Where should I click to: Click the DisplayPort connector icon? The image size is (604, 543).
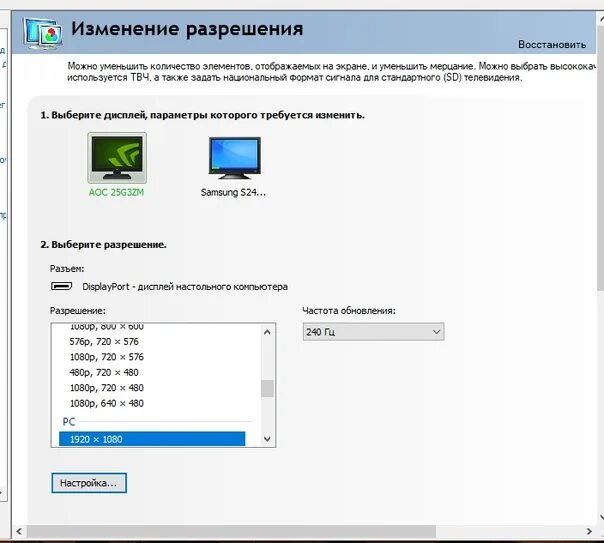click(x=61, y=287)
